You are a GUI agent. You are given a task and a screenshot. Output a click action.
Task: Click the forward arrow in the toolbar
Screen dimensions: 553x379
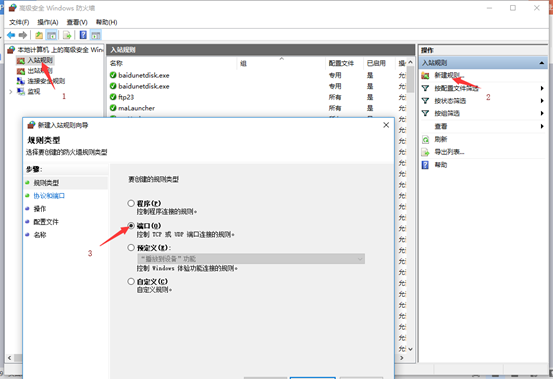click(23, 35)
